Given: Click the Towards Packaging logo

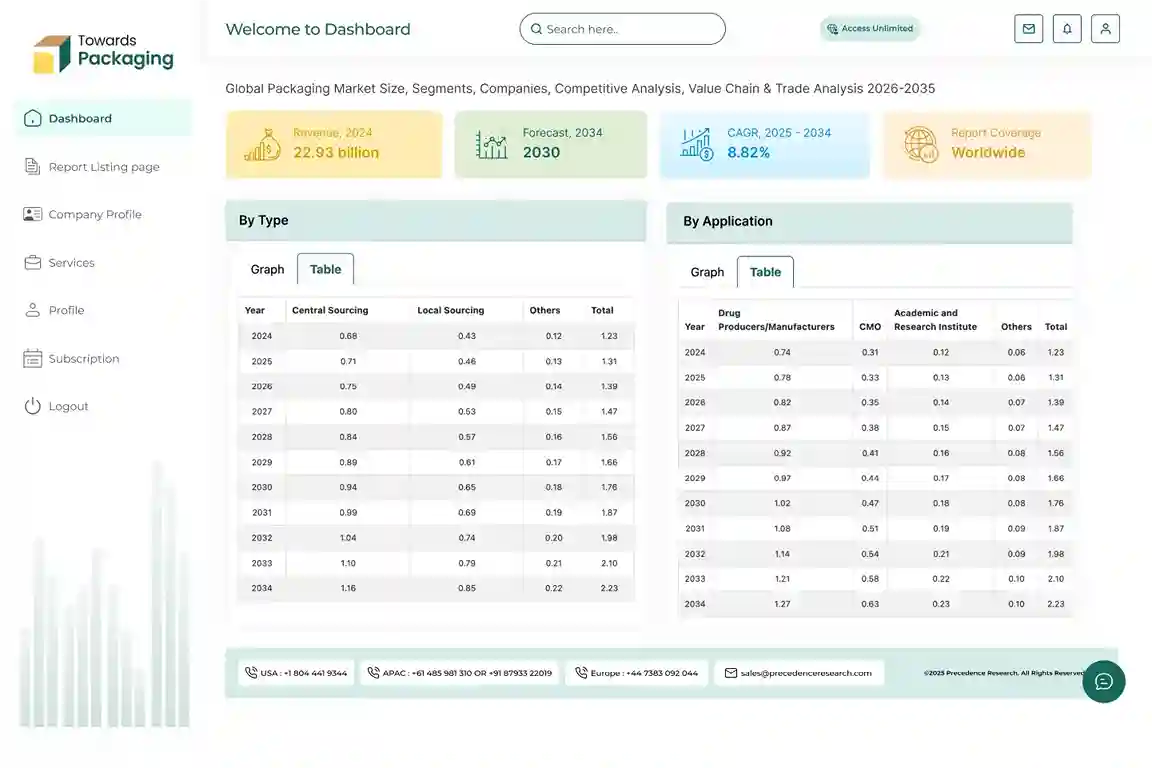Looking at the screenshot, I should pos(103,53).
